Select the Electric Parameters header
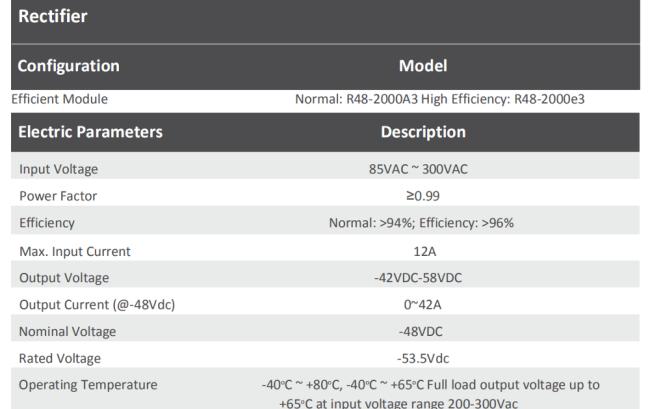The height and width of the screenshot is (409, 650). point(90,132)
